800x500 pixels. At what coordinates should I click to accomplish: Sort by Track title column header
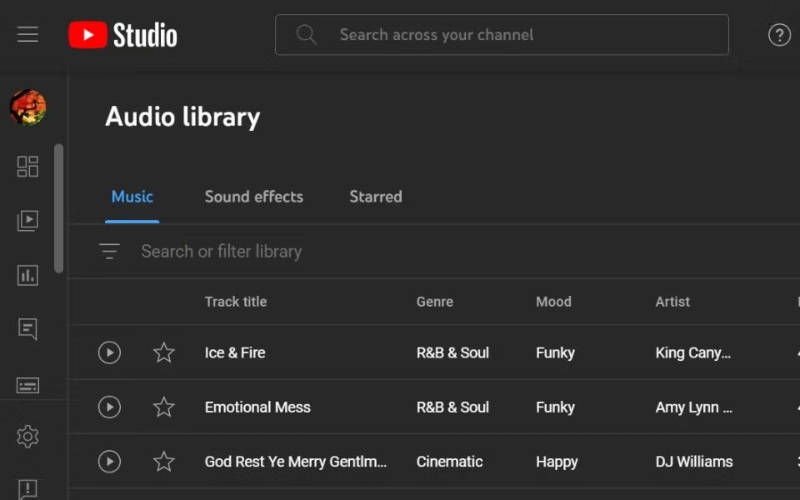coord(236,302)
